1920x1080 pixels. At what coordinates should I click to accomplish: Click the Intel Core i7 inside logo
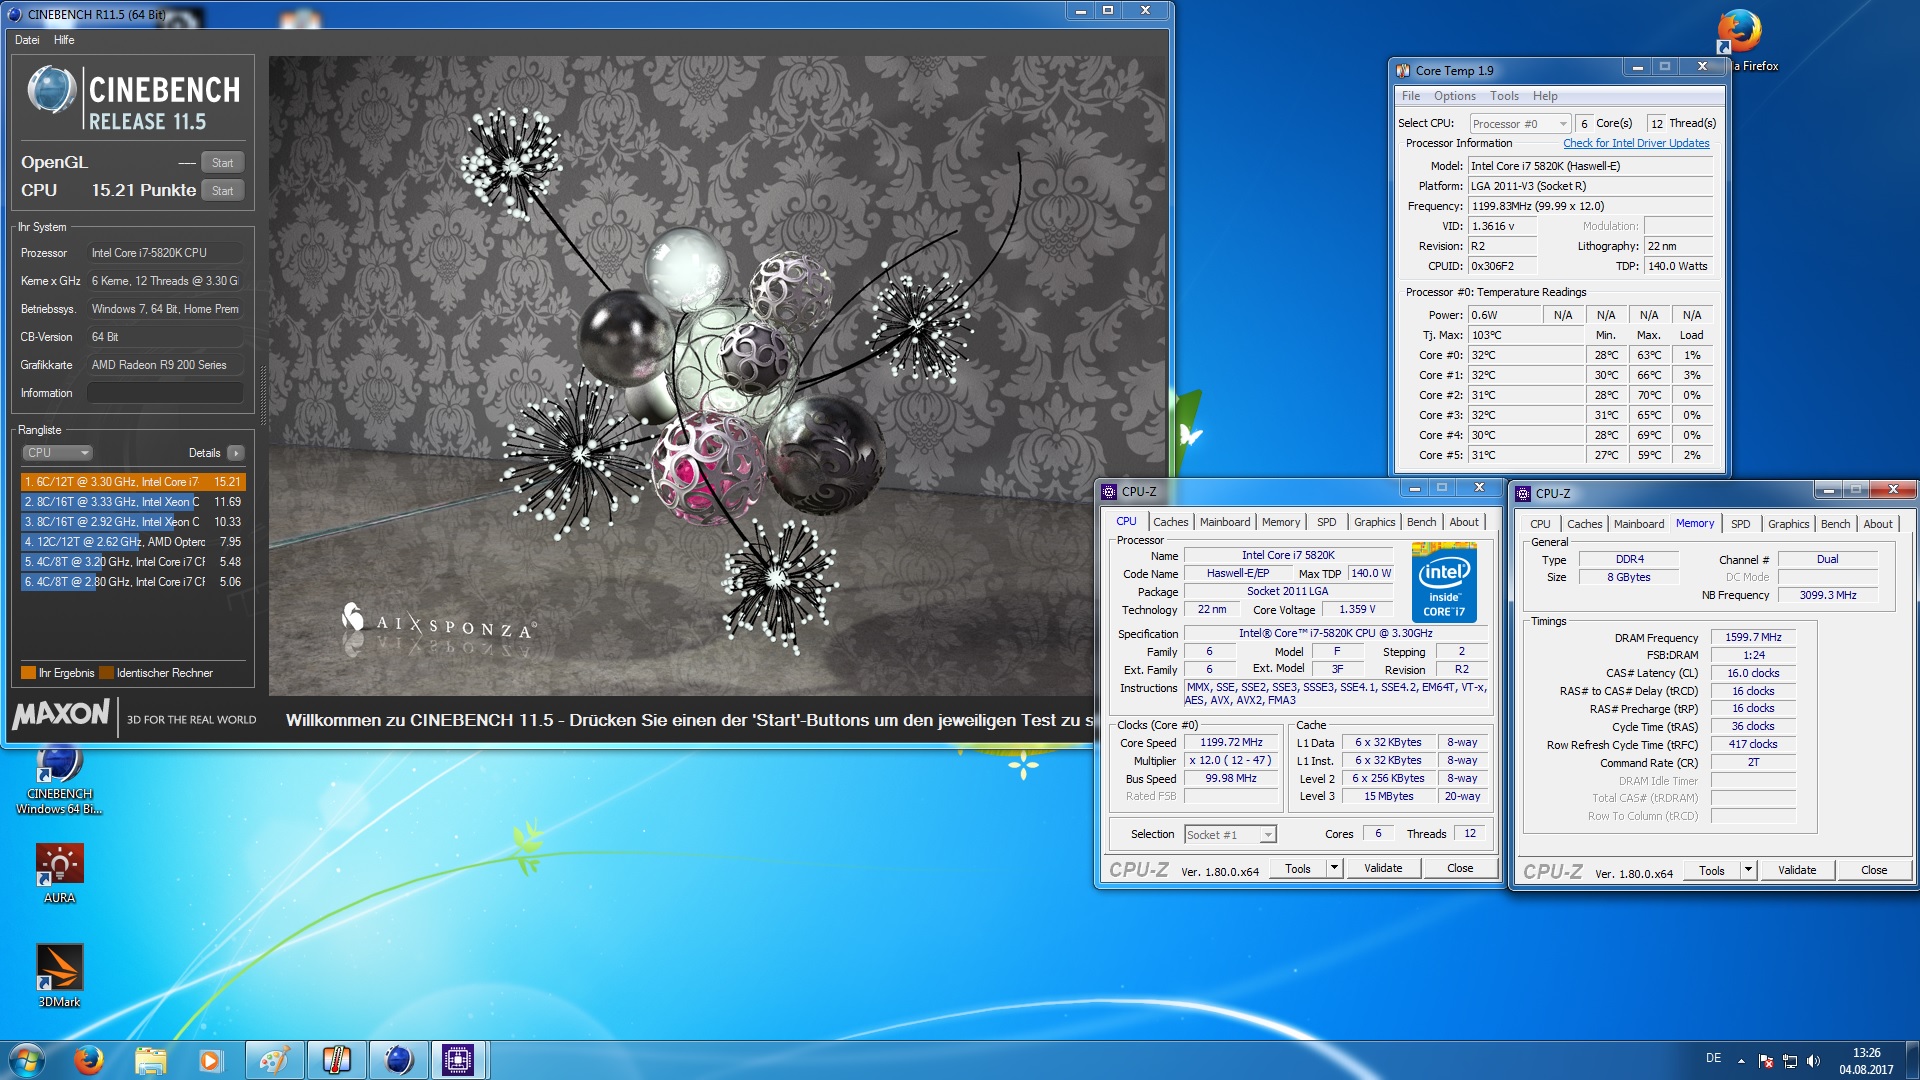1444,582
